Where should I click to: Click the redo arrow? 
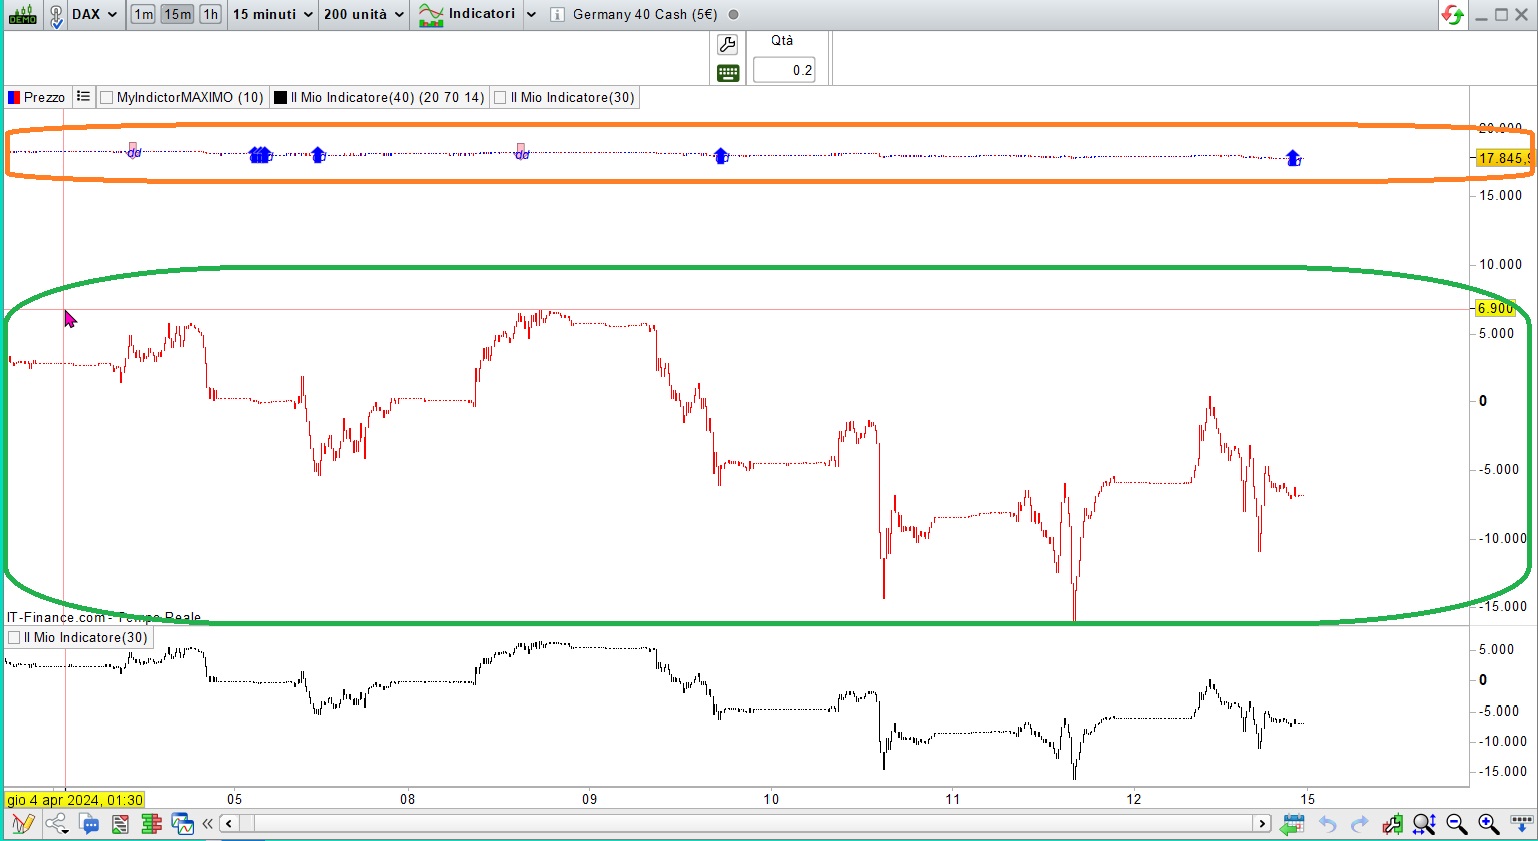1359,824
